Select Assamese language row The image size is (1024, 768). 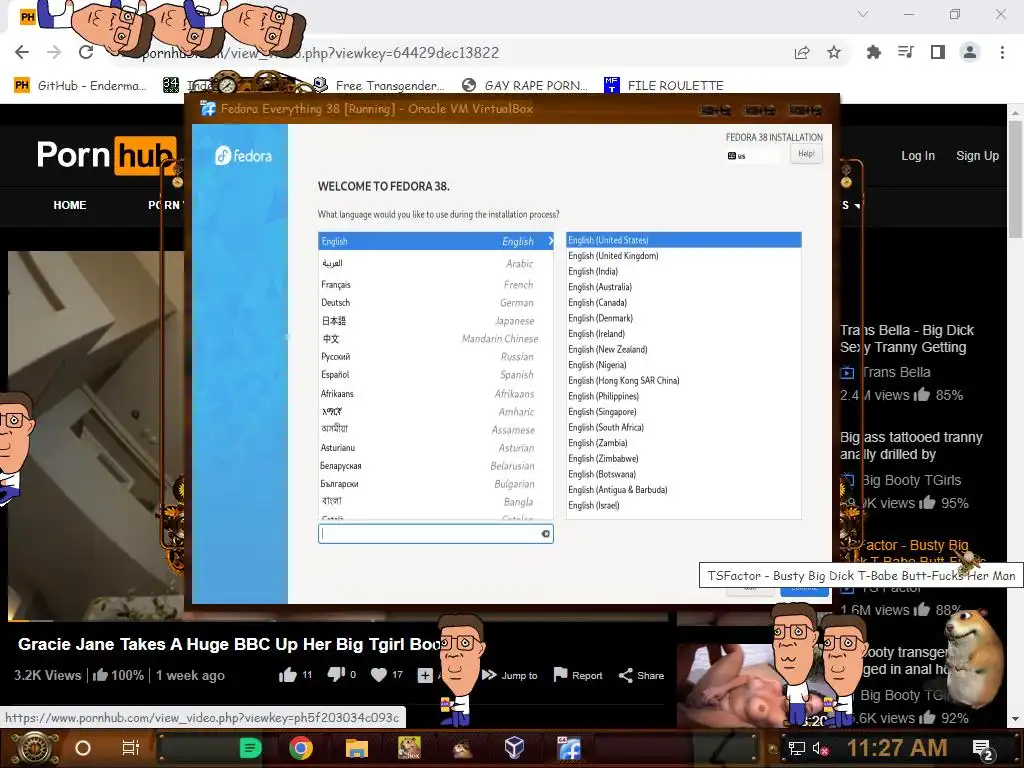tap(436, 430)
